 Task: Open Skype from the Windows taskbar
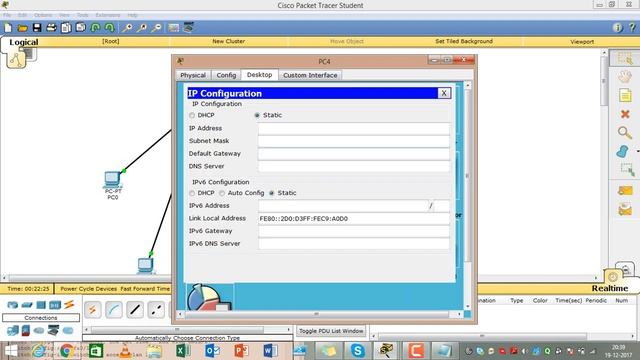tap(358, 351)
